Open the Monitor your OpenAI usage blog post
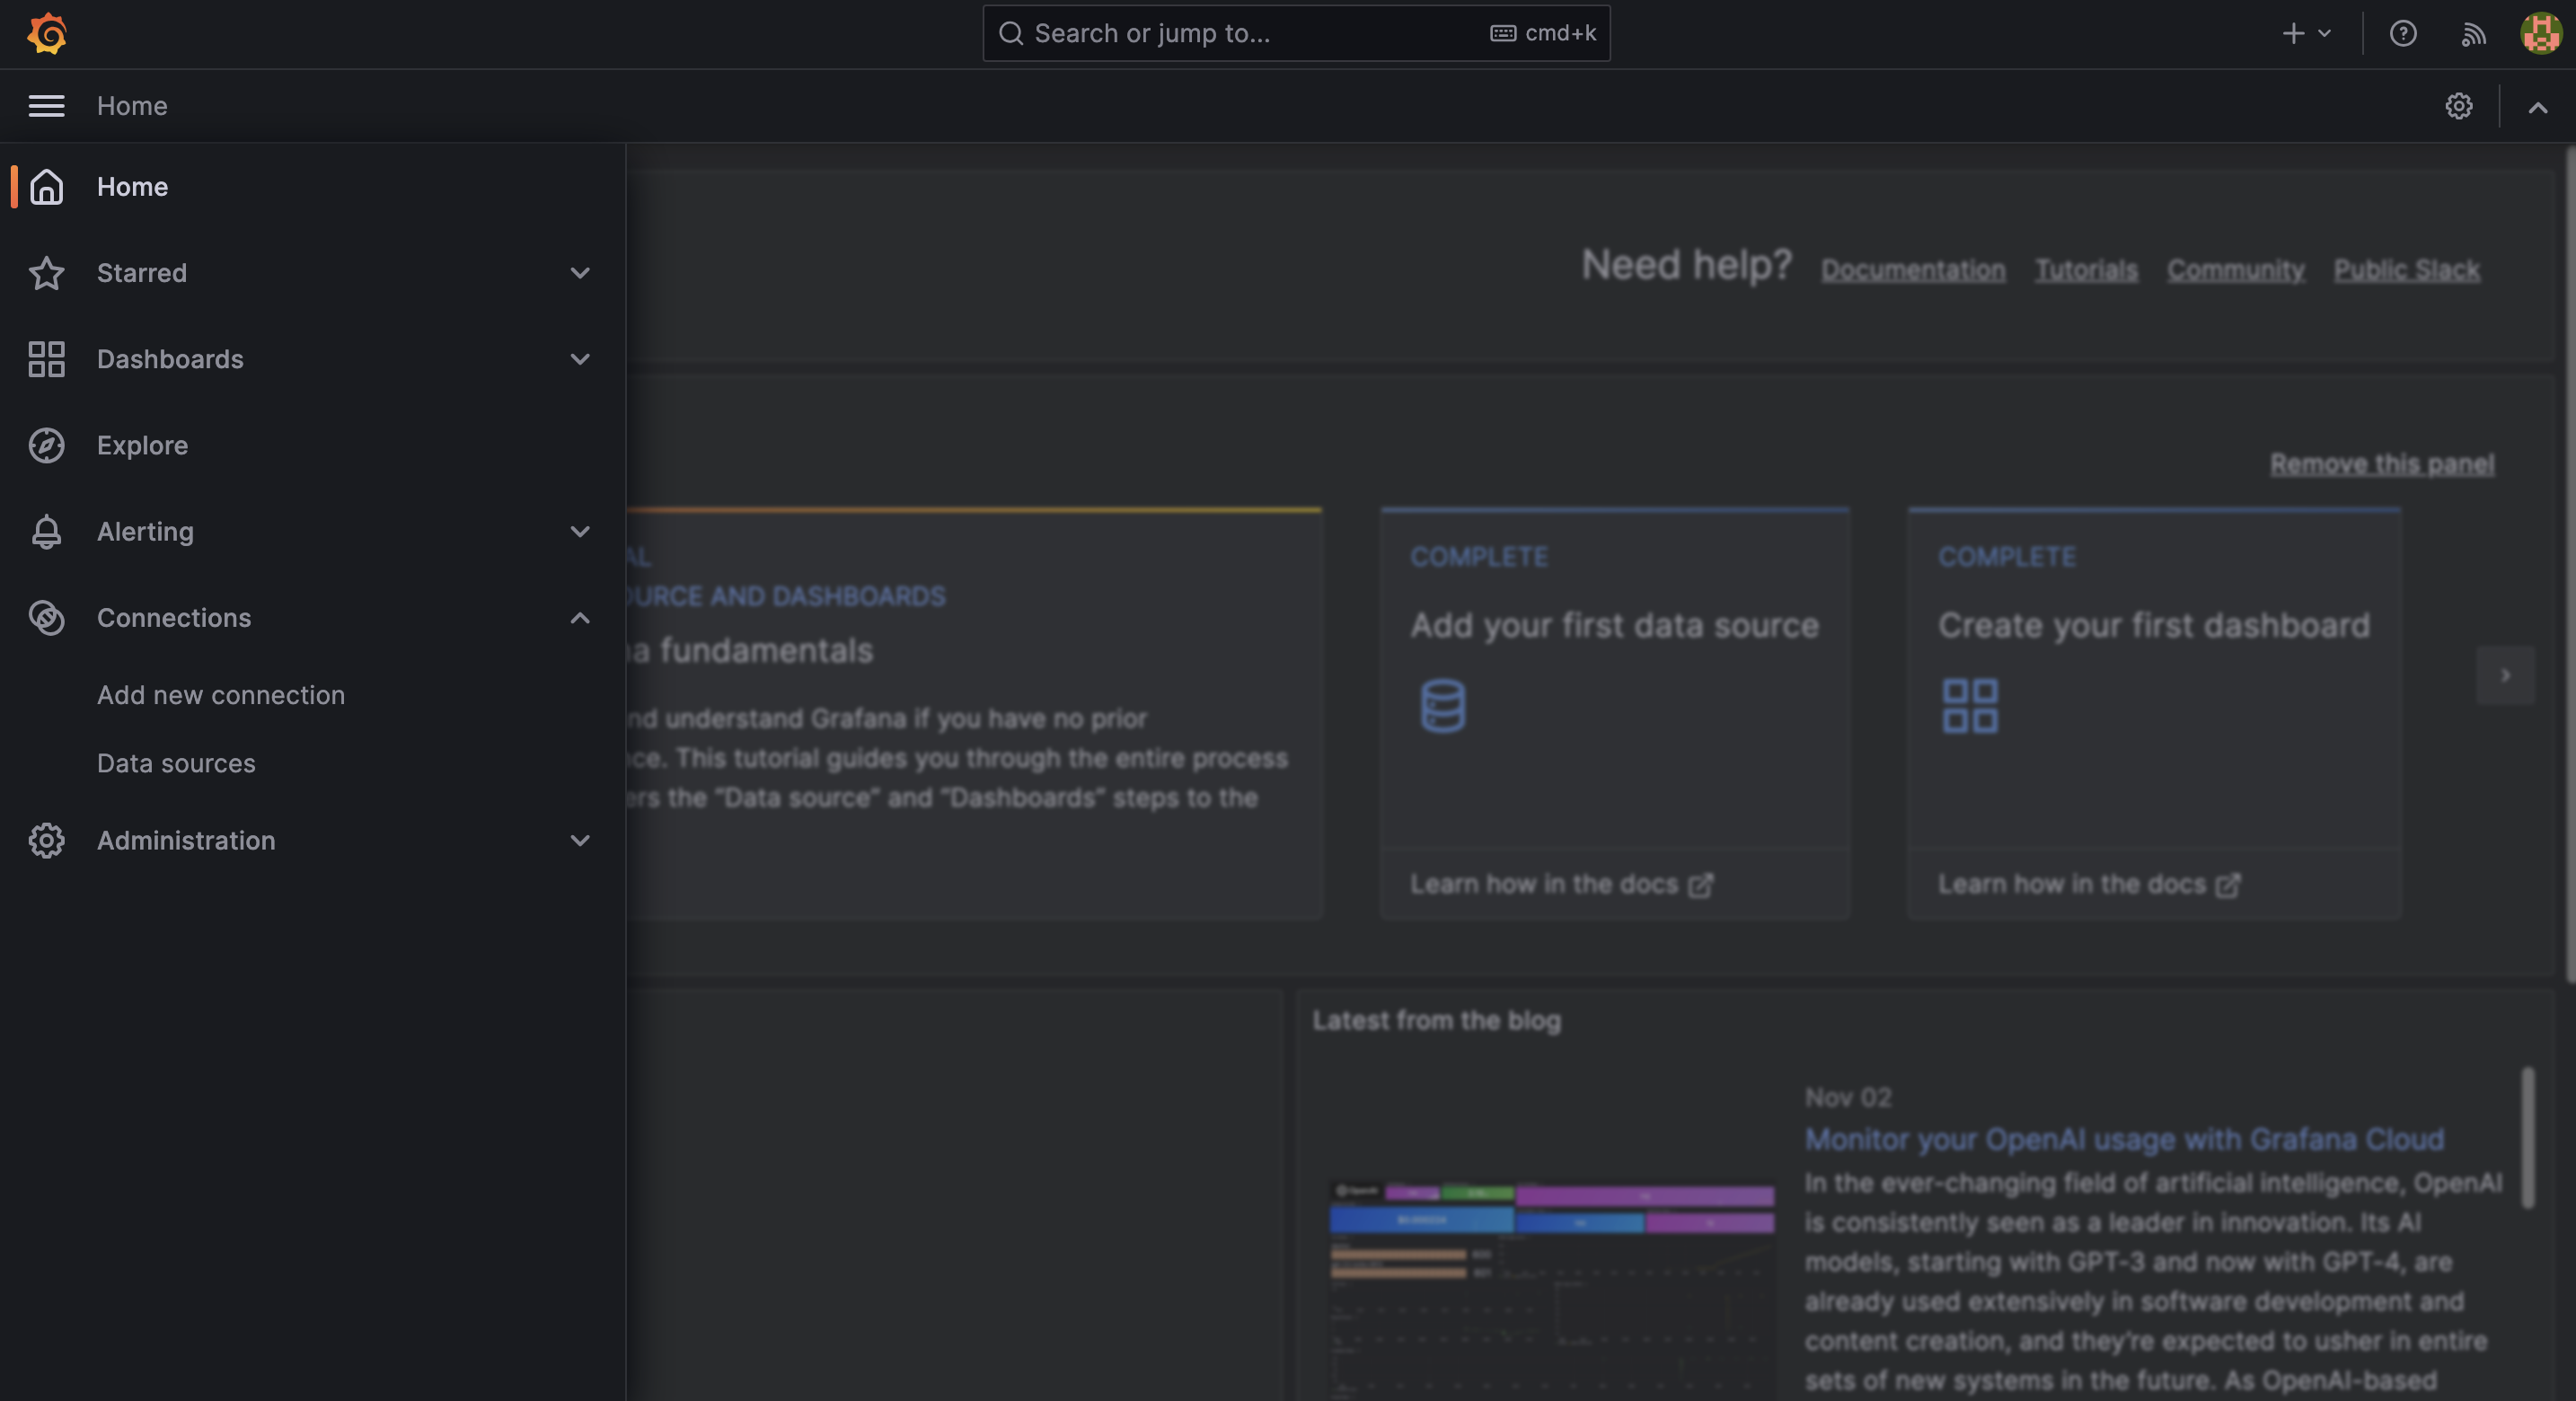This screenshot has width=2576, height=1401. tap(2124, 1139)
